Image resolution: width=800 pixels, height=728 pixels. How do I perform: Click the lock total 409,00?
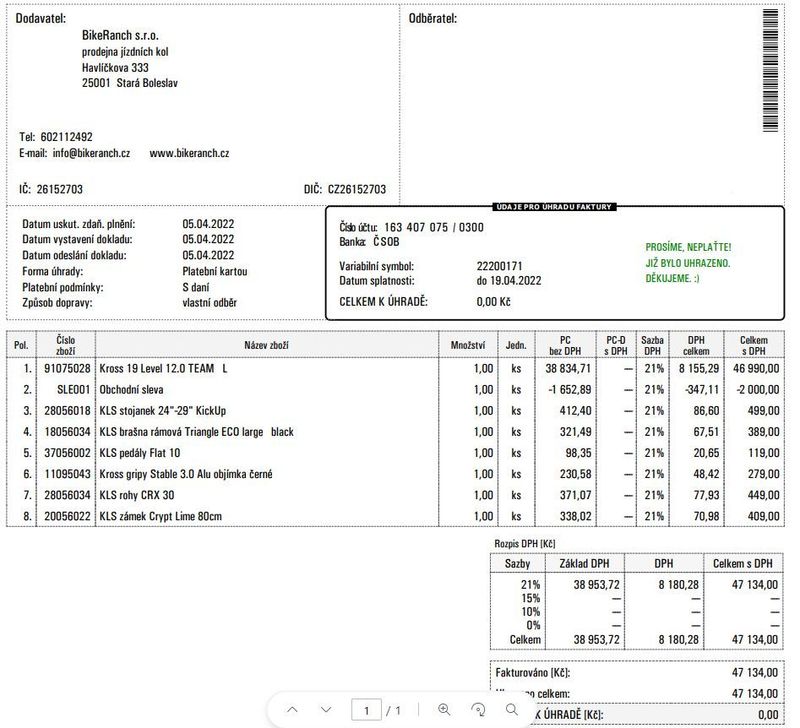click(x=764, y=516)
